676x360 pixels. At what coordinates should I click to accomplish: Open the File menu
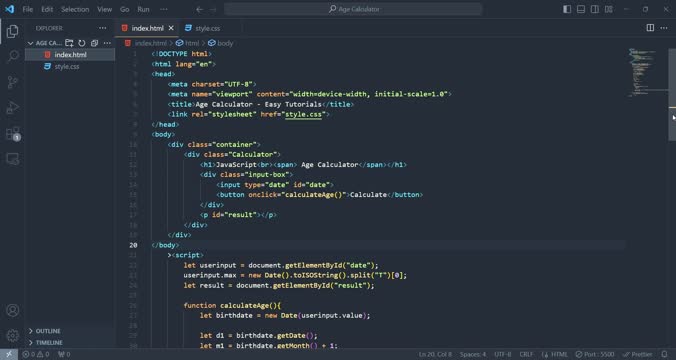pos(28,9)
